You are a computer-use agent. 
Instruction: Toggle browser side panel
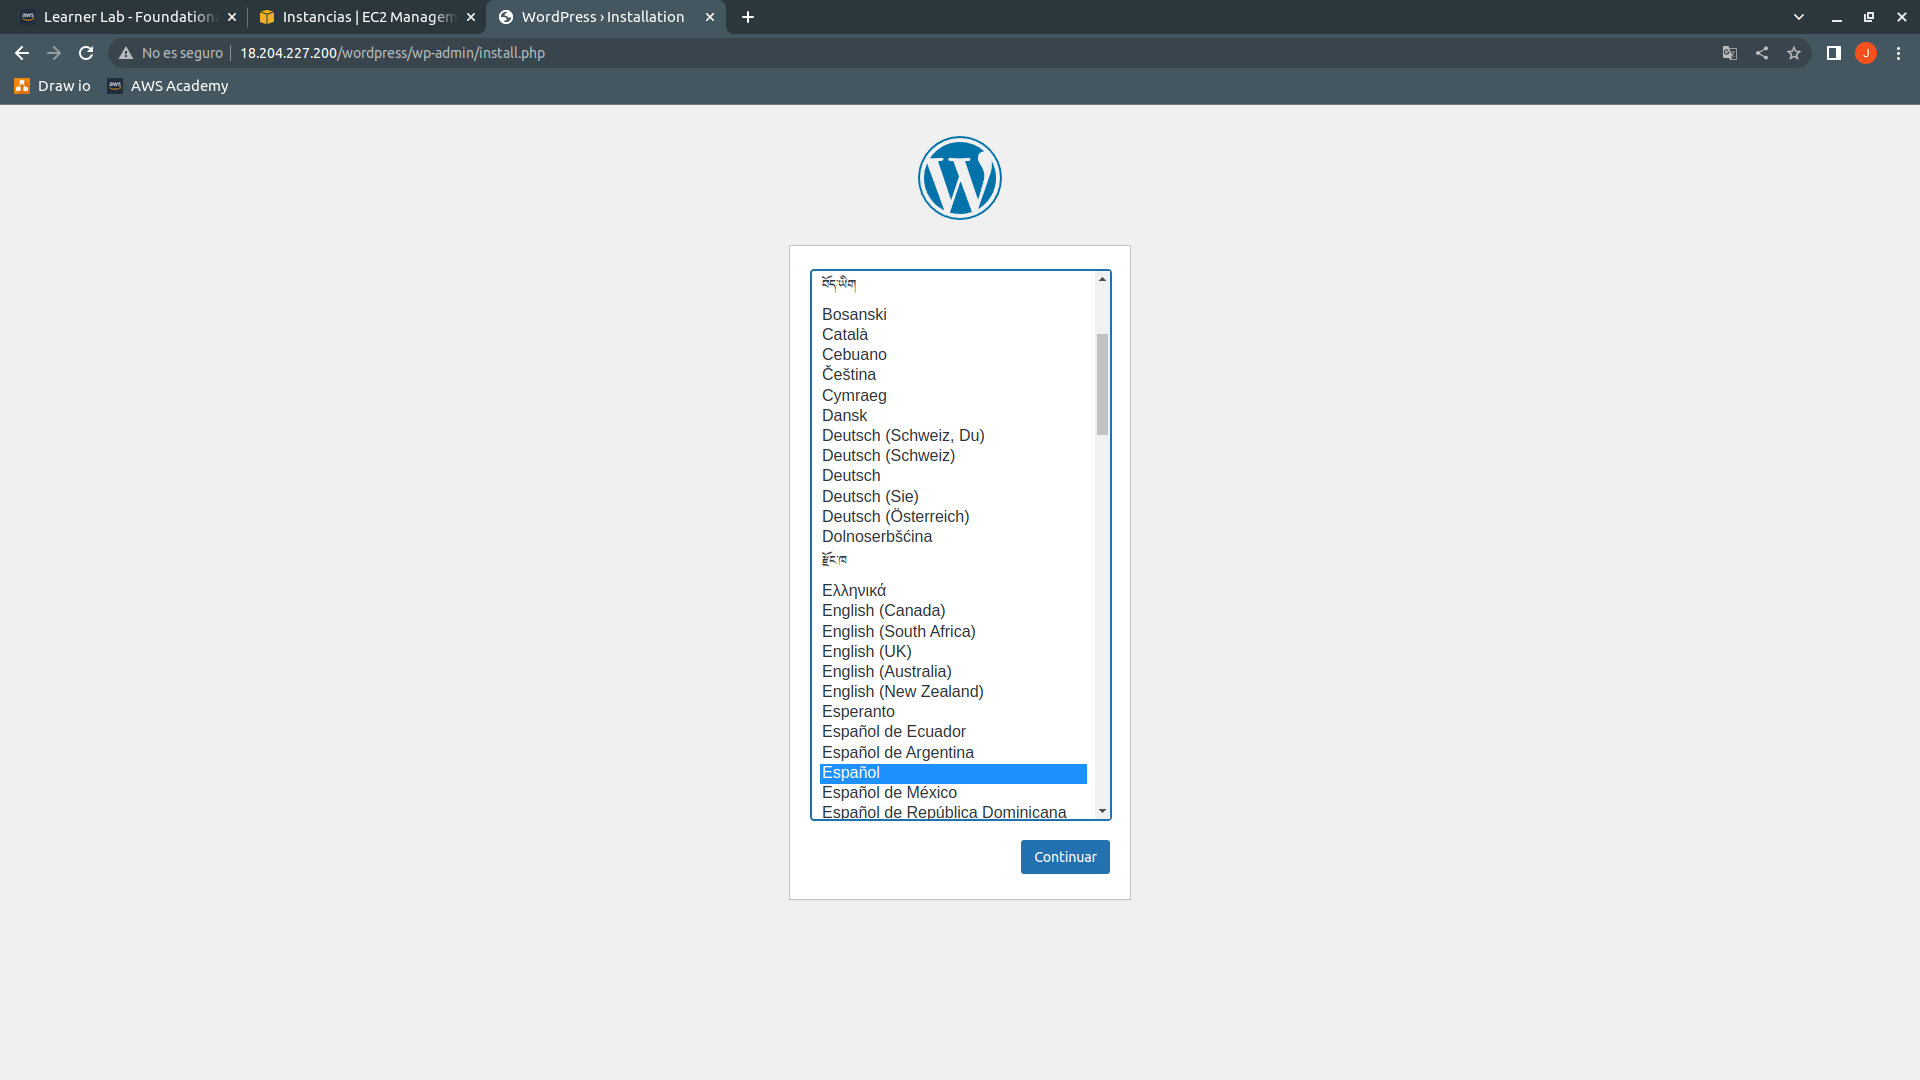pos(1834,53)
